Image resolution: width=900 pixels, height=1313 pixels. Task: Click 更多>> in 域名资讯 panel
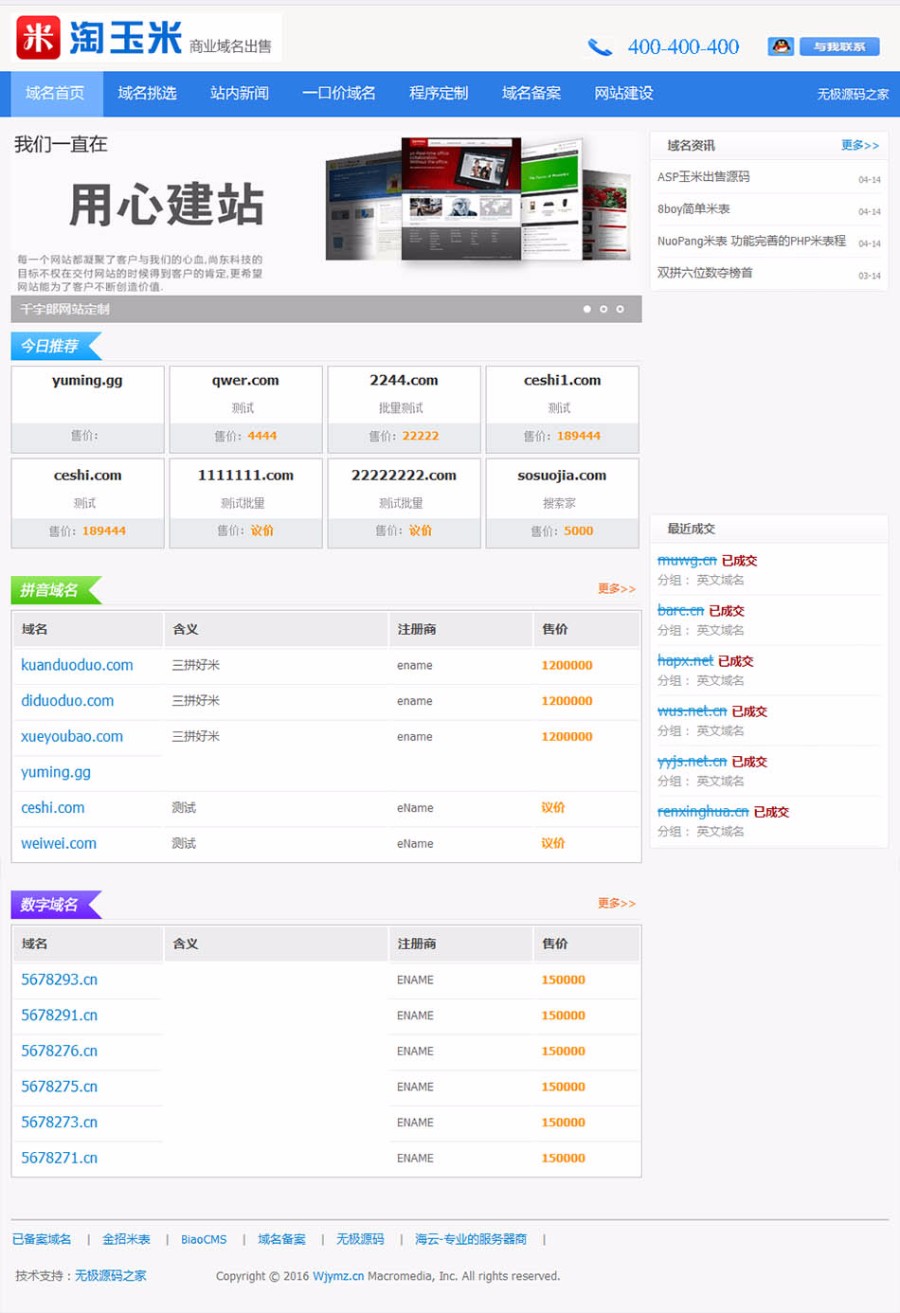click(861, 145)
